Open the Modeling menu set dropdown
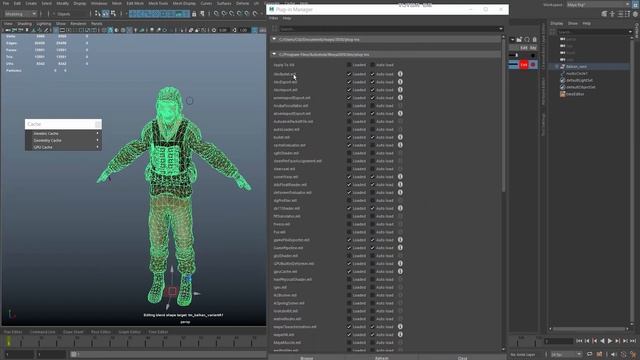 [20, 13]
